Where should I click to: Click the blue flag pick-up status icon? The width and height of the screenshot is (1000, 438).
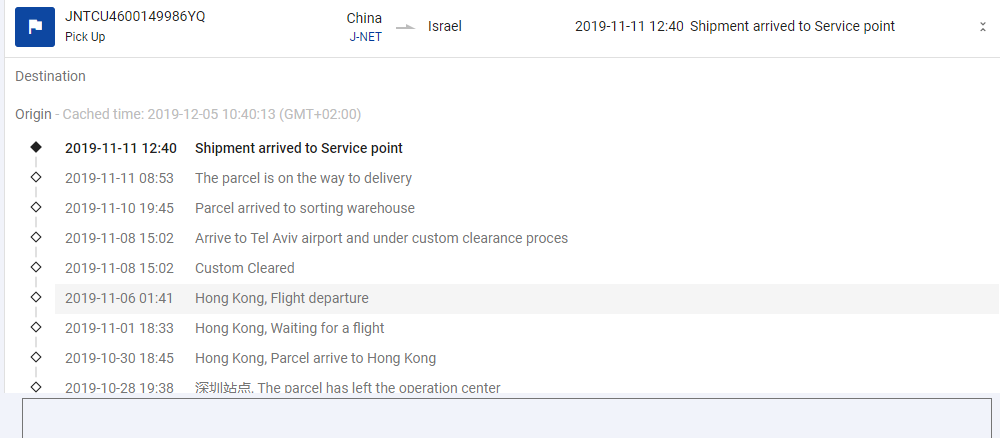coord(35,27)
